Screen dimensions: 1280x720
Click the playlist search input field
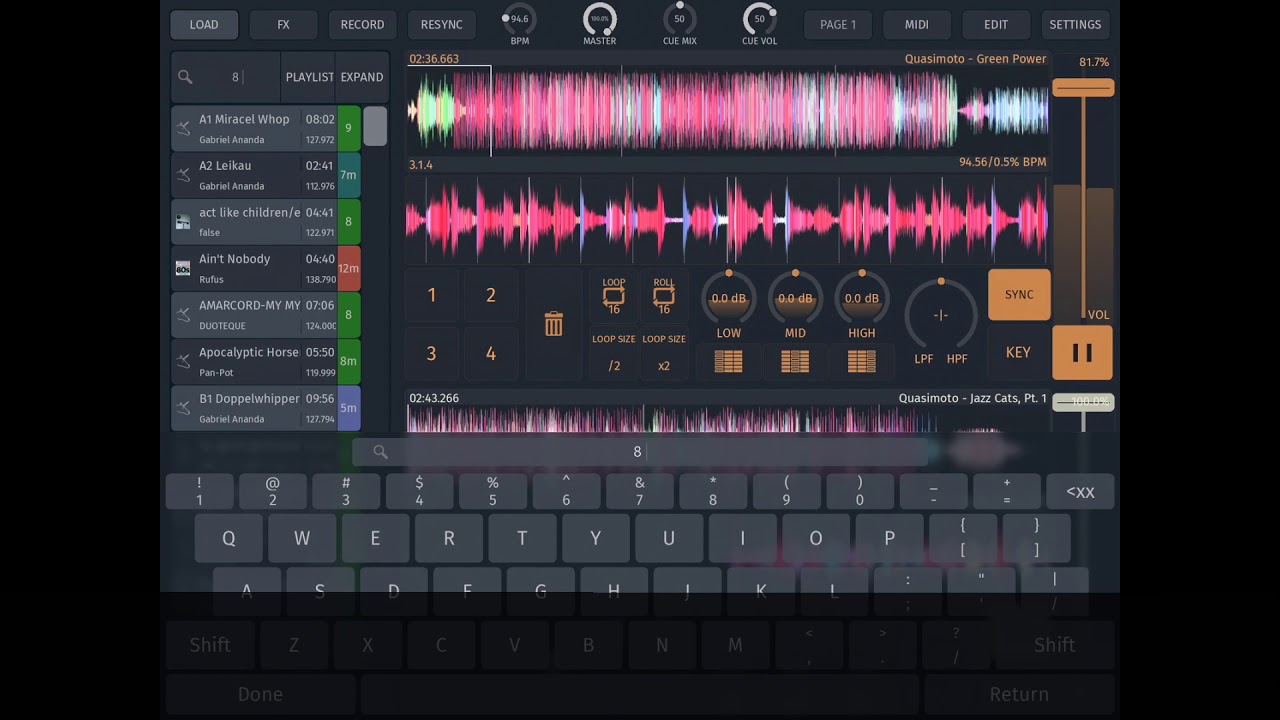[x=225, y=77]
